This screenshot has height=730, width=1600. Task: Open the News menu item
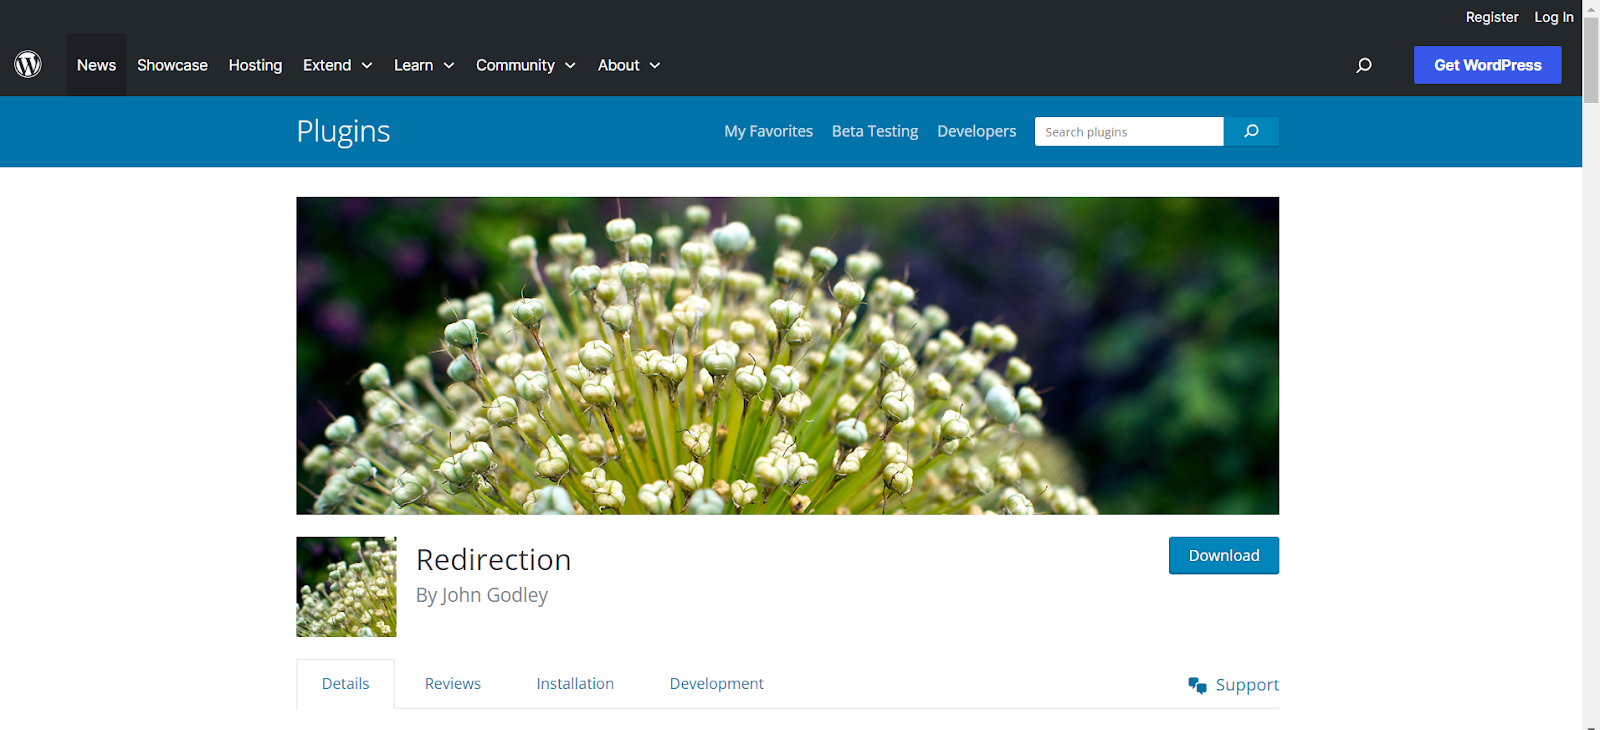point(96,65)
